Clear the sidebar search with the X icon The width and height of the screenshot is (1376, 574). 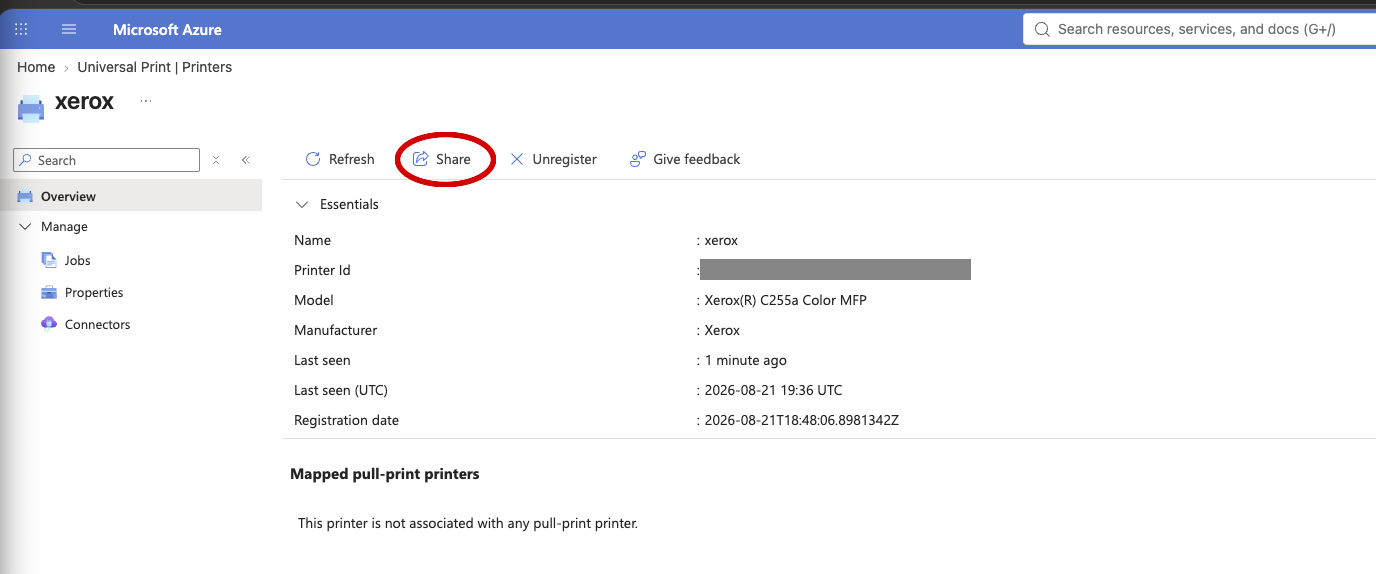pos(216,160)
